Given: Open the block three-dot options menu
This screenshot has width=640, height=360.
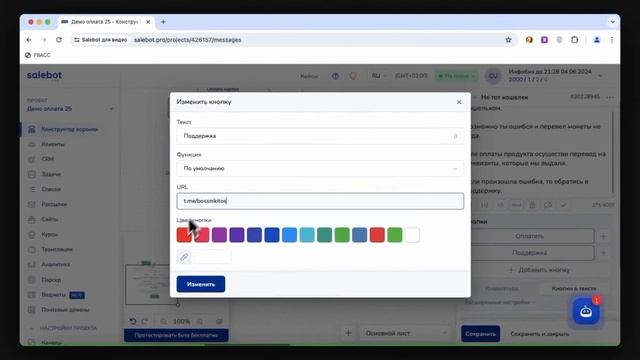Looking at the screenshot, I should [x=610, y=97].
